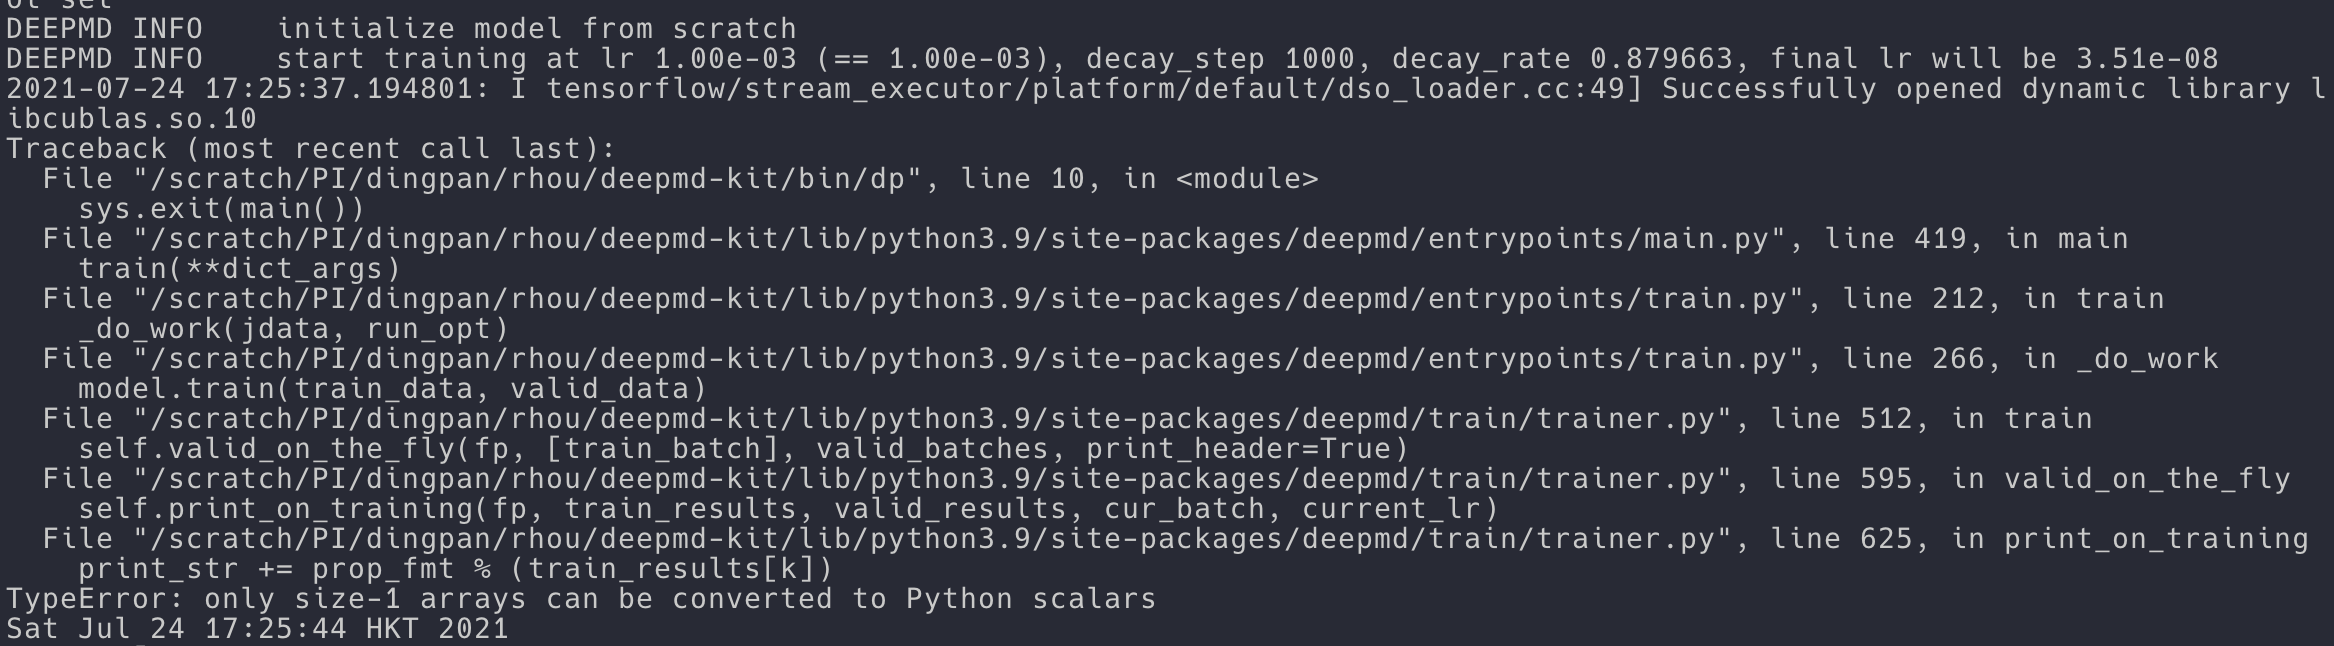Click the 'self.valid_on_the_fly' code line
Screen dimensions: 2334x646
(x=743, y=449)
